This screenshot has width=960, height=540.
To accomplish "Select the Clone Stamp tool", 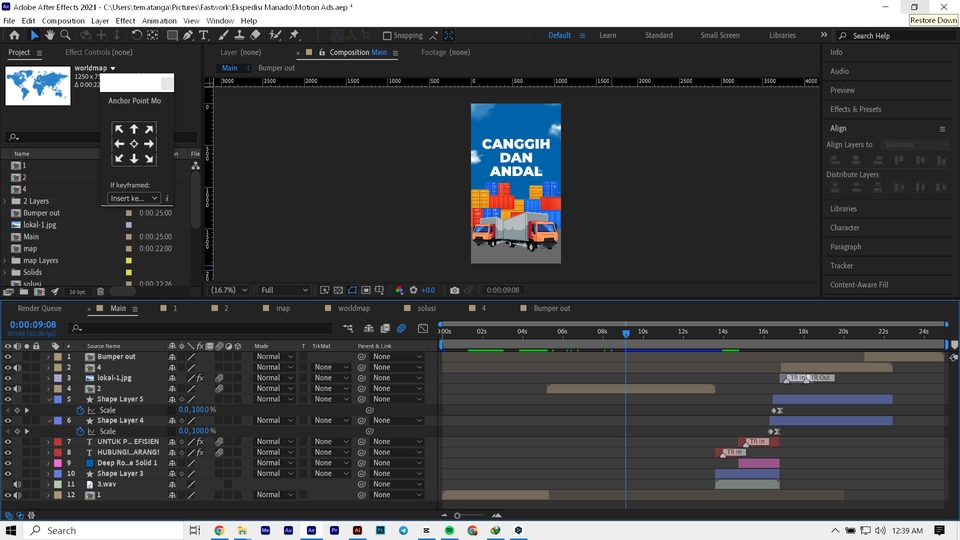I will click(x=239, y=36).
